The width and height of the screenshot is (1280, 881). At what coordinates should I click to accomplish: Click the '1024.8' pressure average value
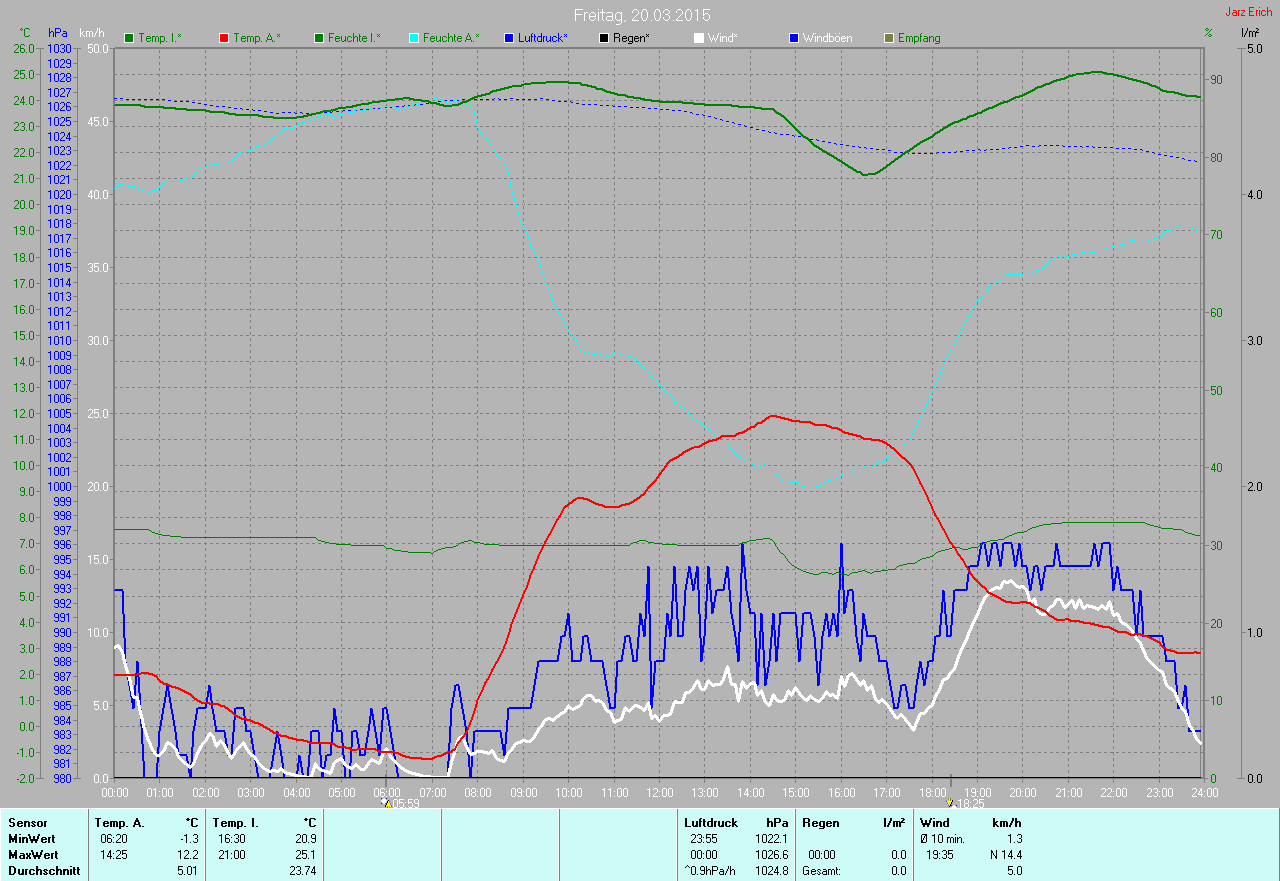coord(771,871)
